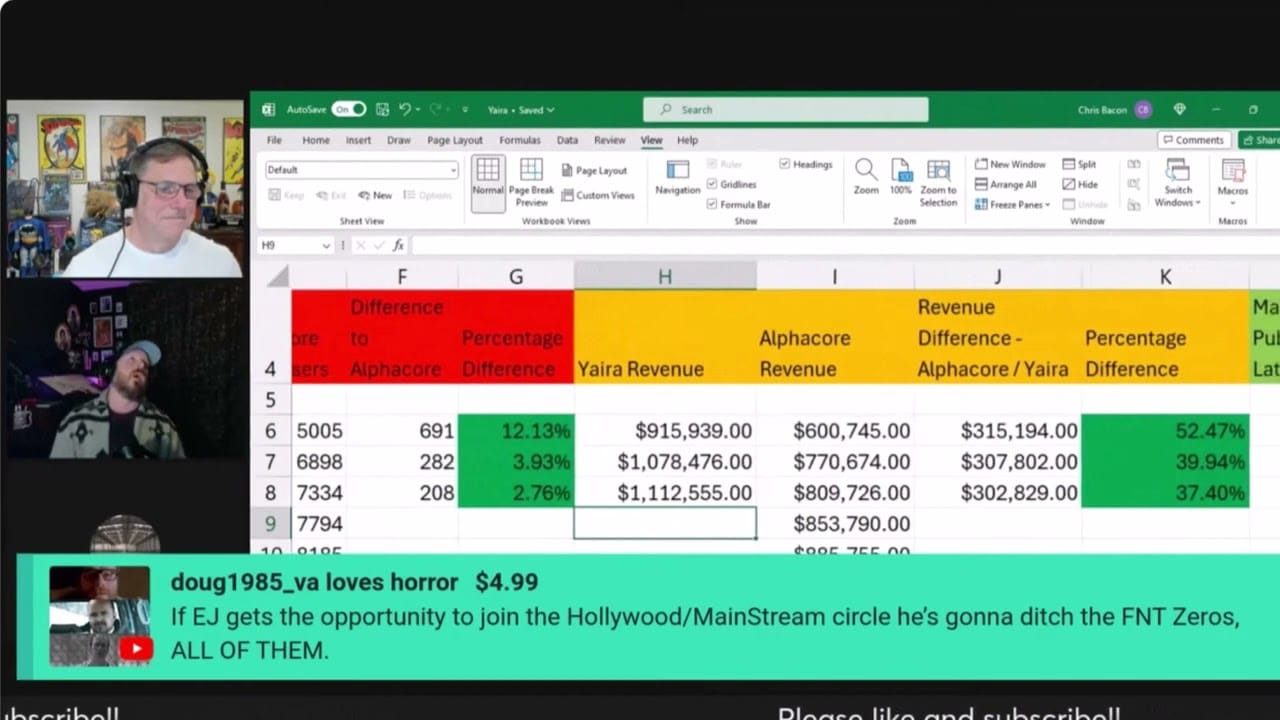Open the Sheet View Default dropdown
Viewport: 1280px width, 720px height.
[x=361, y=170]
